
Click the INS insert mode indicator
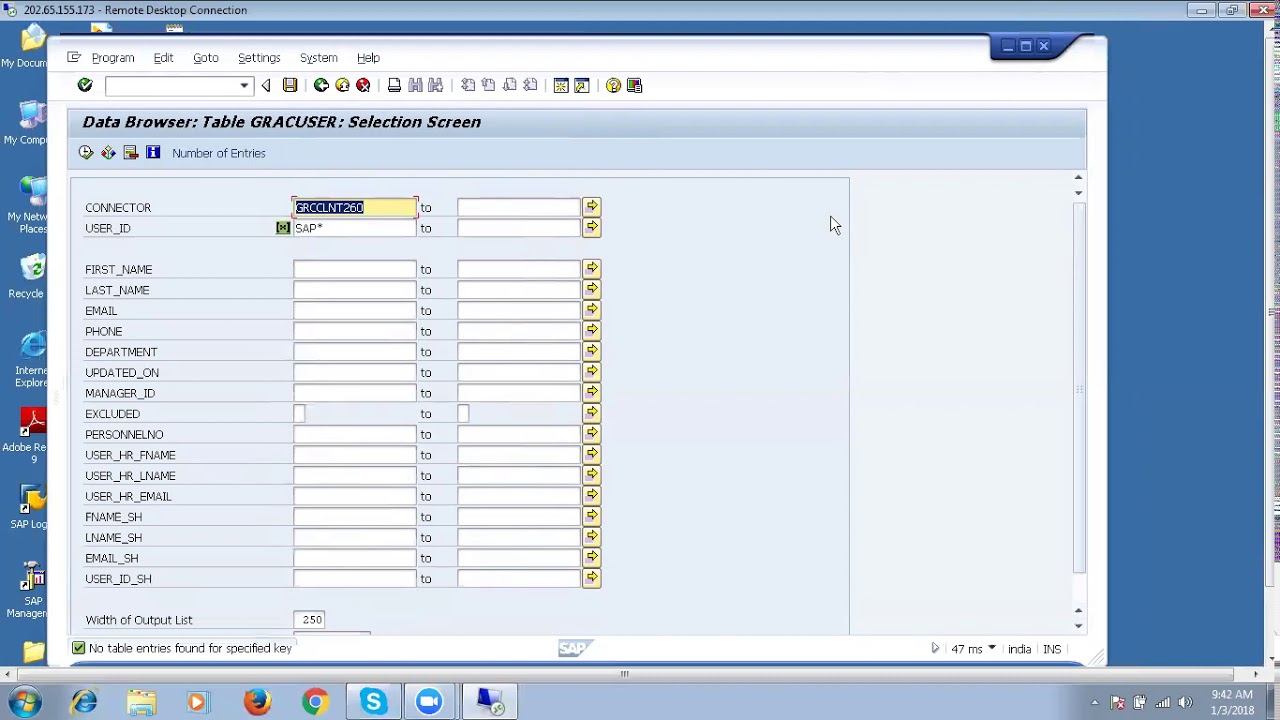click(x=1052, y=649)
